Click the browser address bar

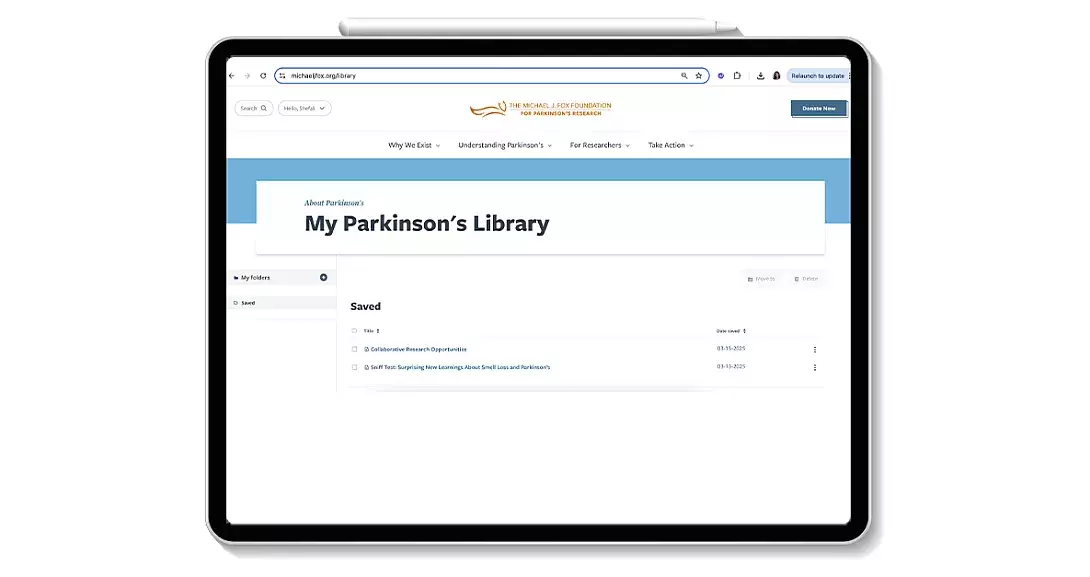[480, 76]
